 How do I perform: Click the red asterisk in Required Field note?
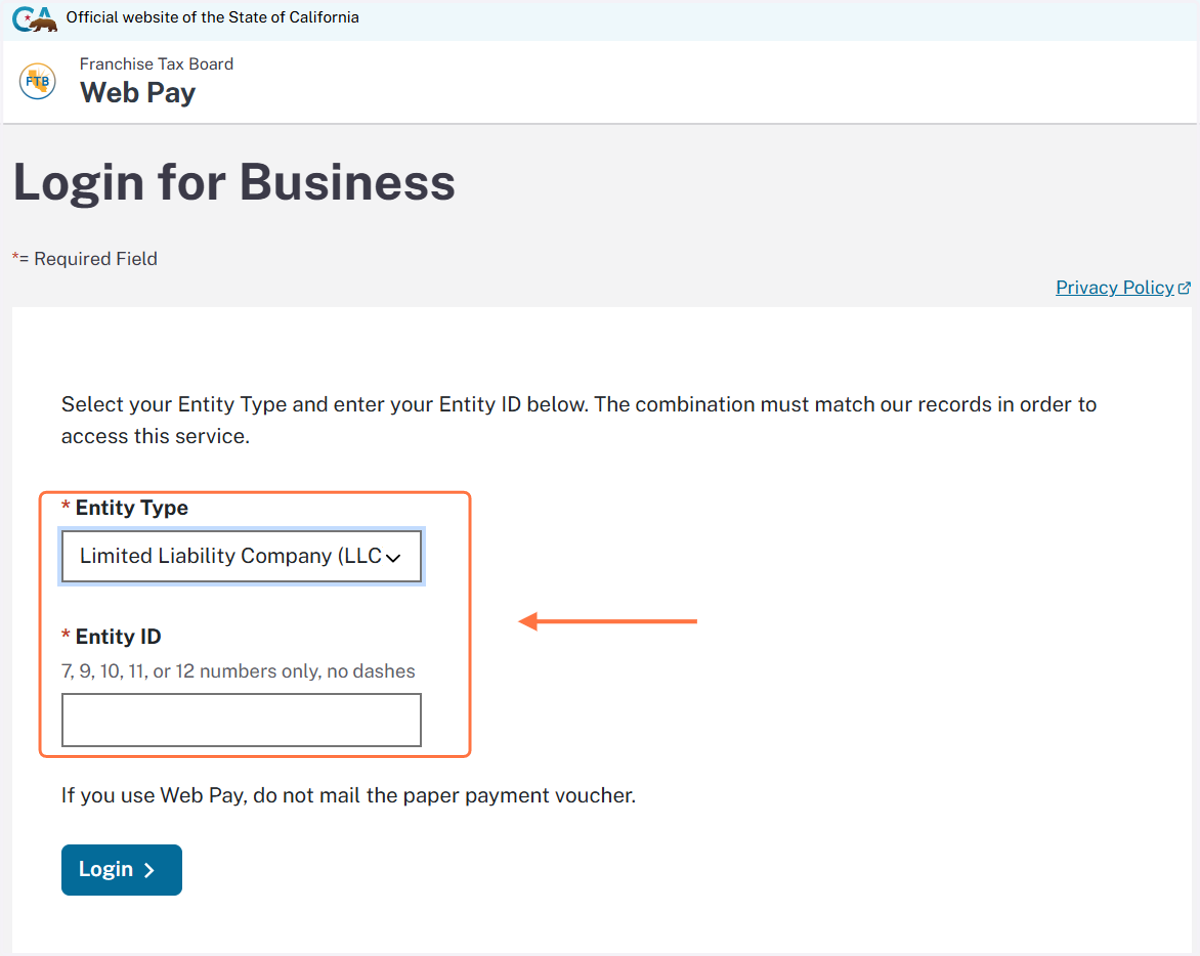click(x=16, y=257)
